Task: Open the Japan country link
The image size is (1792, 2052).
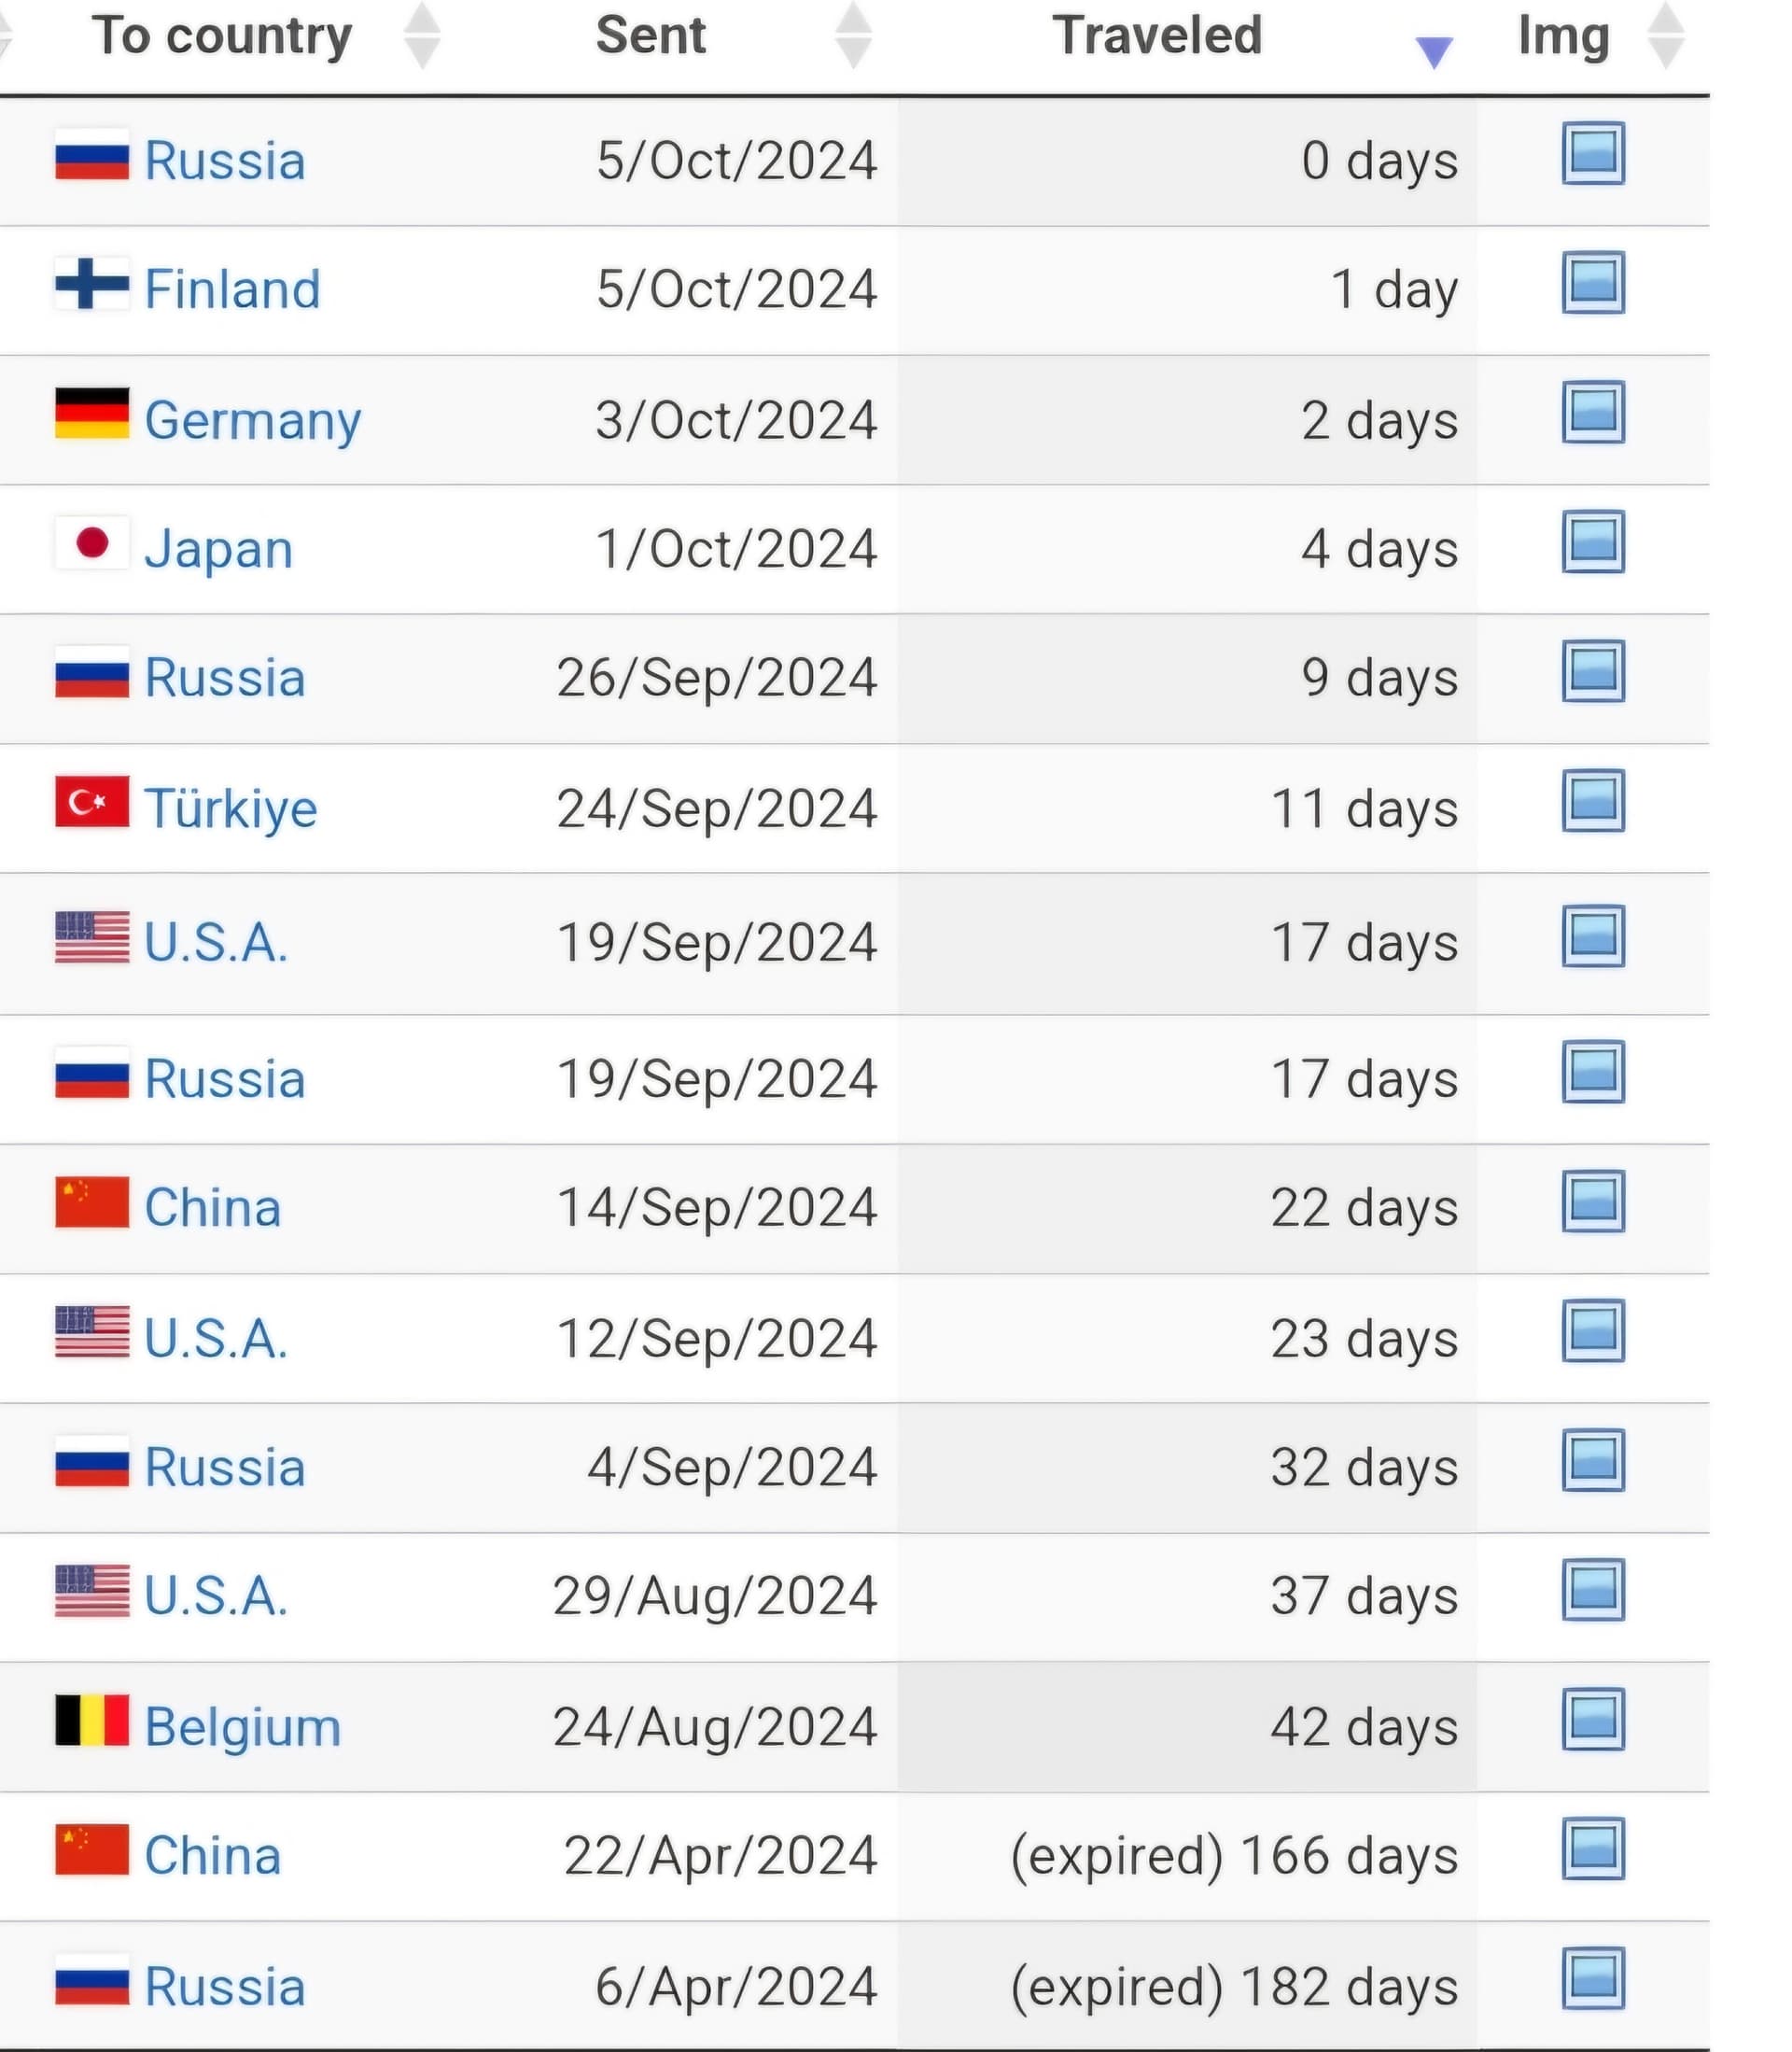Action: (x=219, y=550)
